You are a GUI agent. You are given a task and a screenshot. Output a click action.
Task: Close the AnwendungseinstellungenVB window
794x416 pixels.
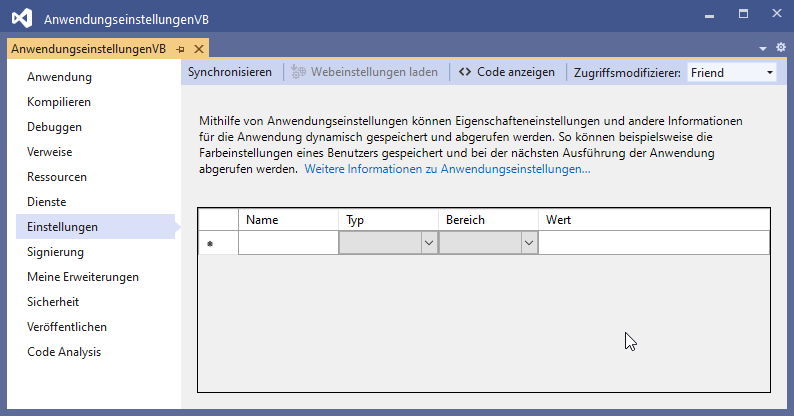777,14
